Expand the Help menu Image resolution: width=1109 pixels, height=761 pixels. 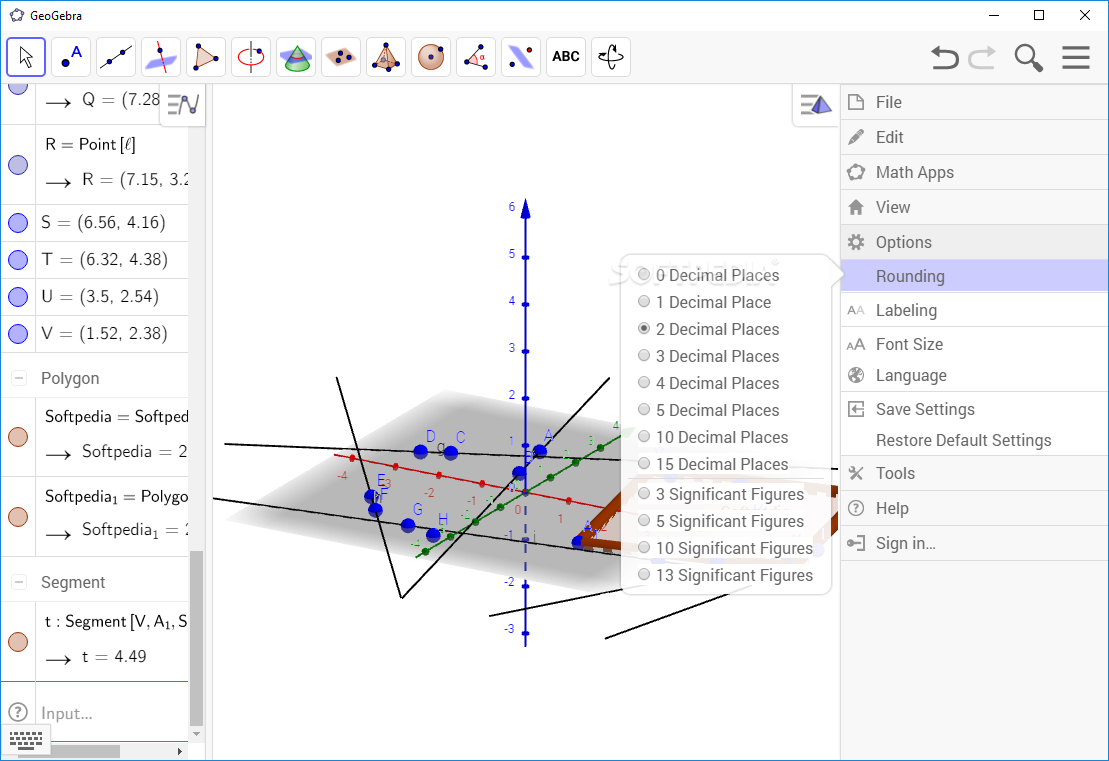click(975, 509)
